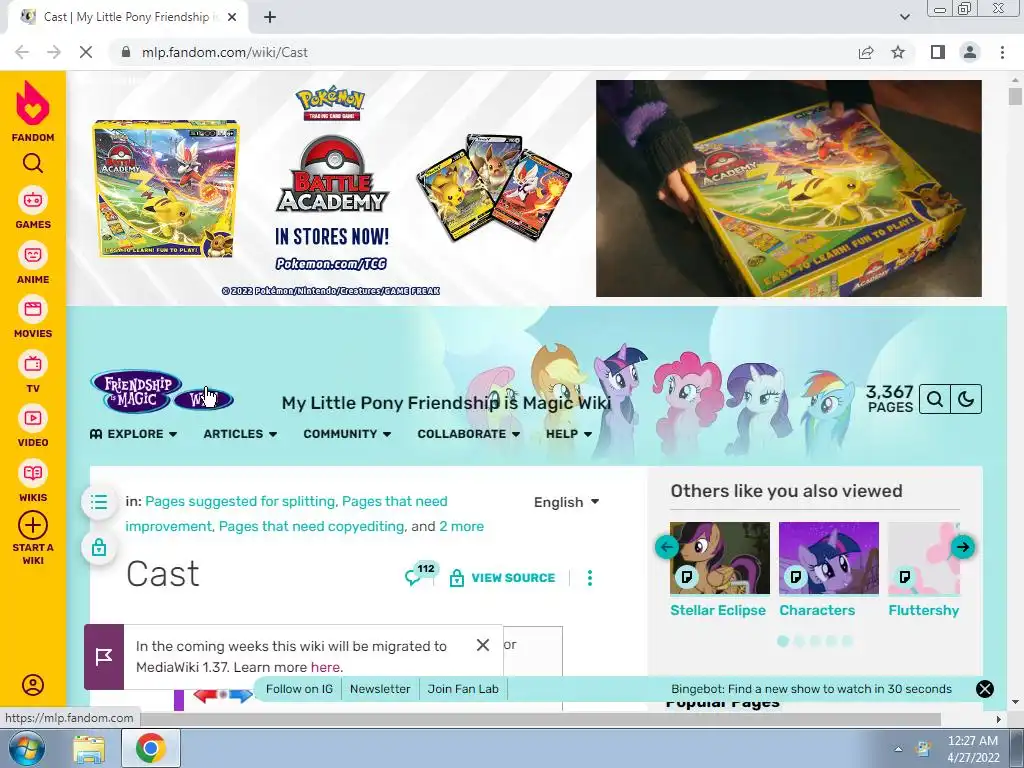Click the Friendship is Magic Wiki logo
Screen dimensions: 1024x768
point(161,391)
